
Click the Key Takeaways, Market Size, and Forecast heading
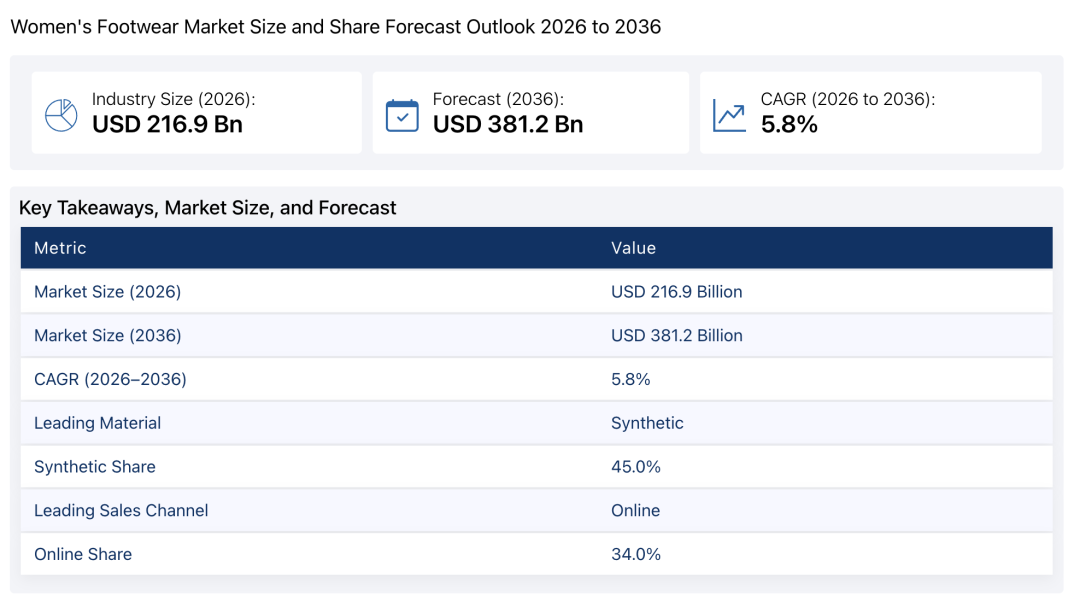click(207, 208)
